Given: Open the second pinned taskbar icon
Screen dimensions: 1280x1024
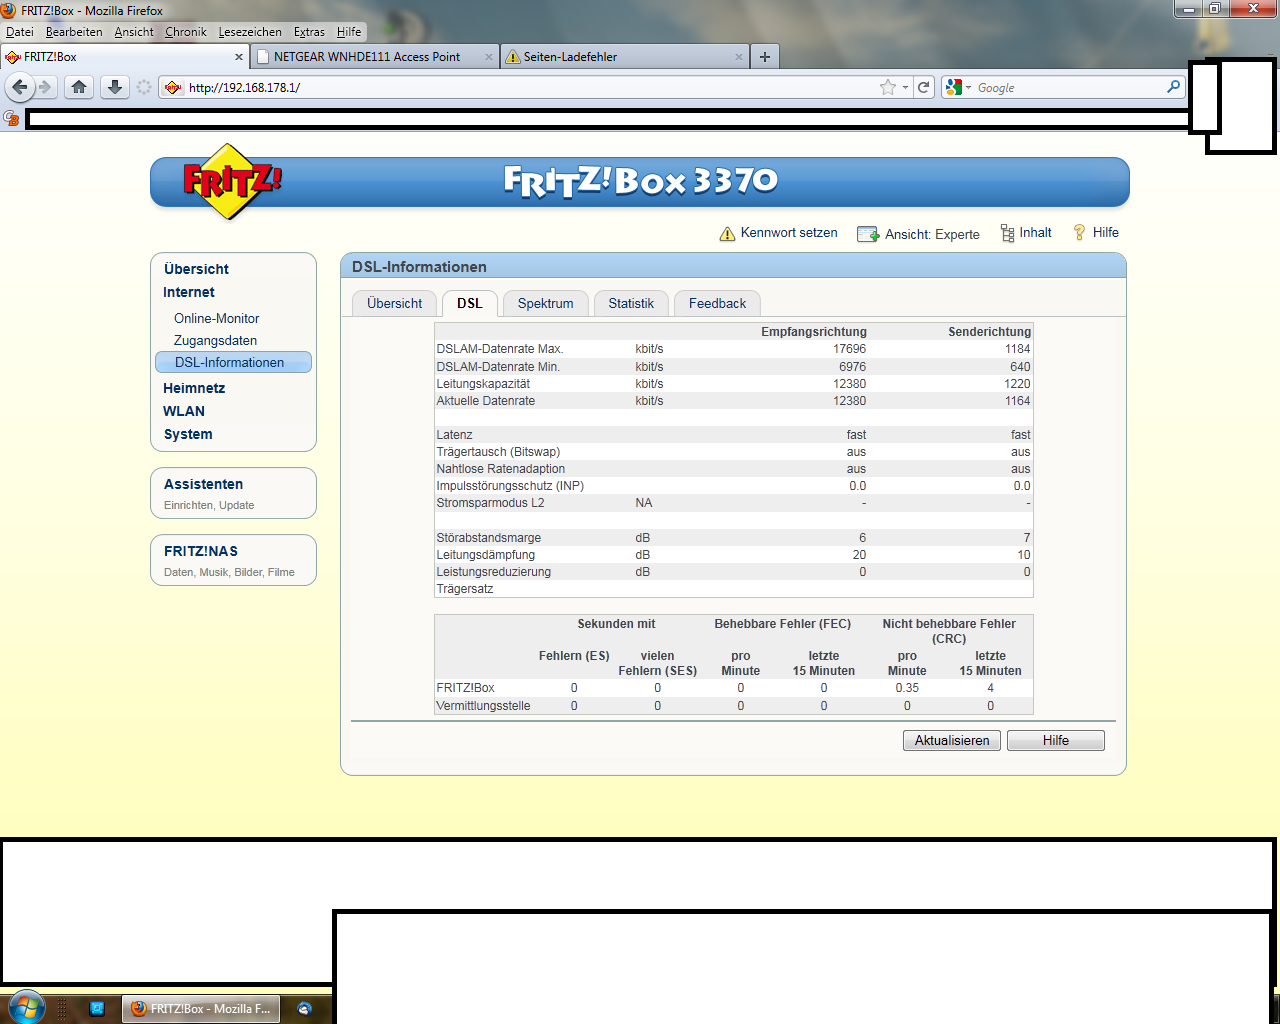Looking at the screenshot, I should [x=97, y=1008].
